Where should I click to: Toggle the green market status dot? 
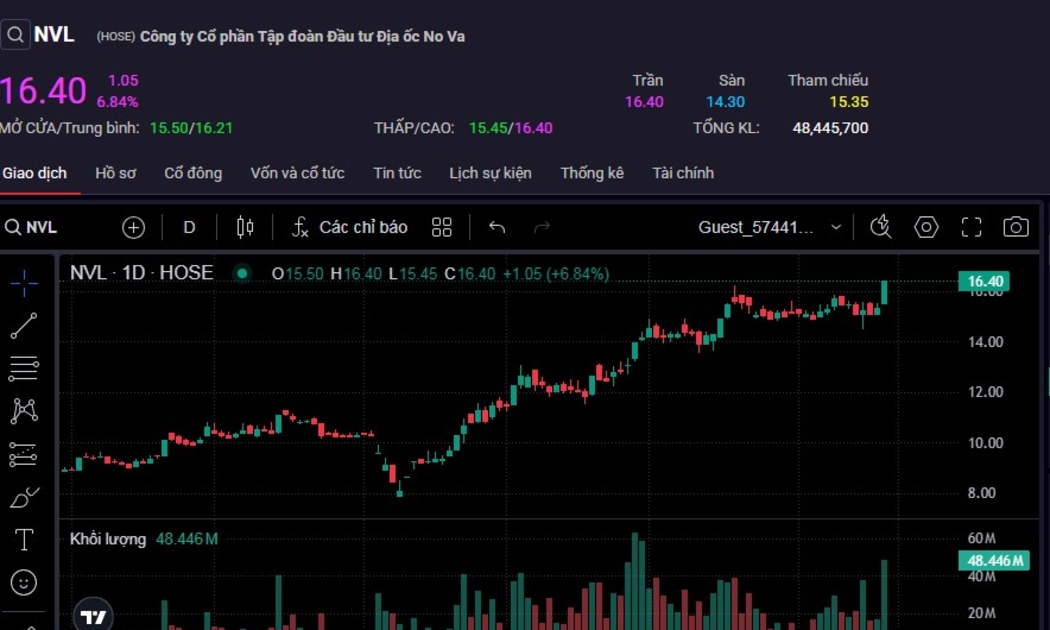pos(242,273)
